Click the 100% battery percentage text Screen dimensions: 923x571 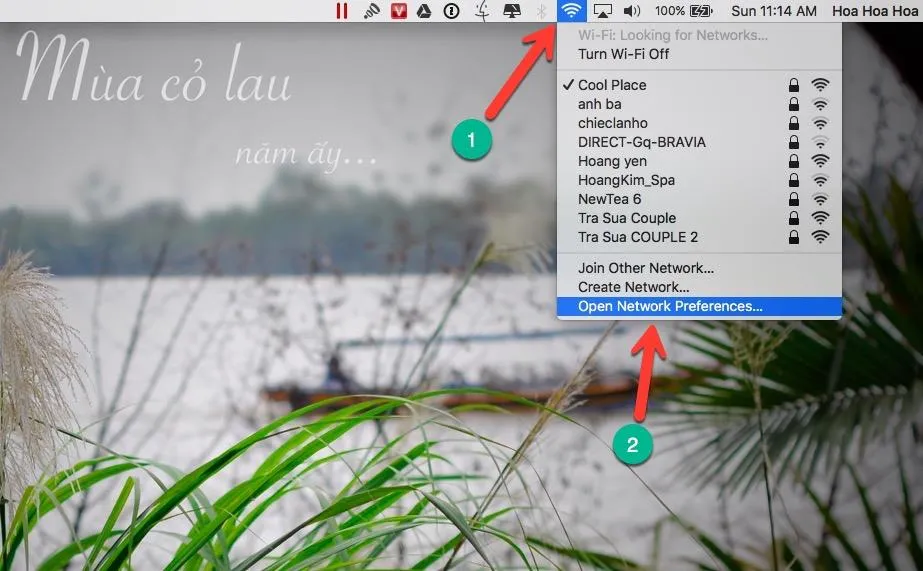[x=670, y=11]
